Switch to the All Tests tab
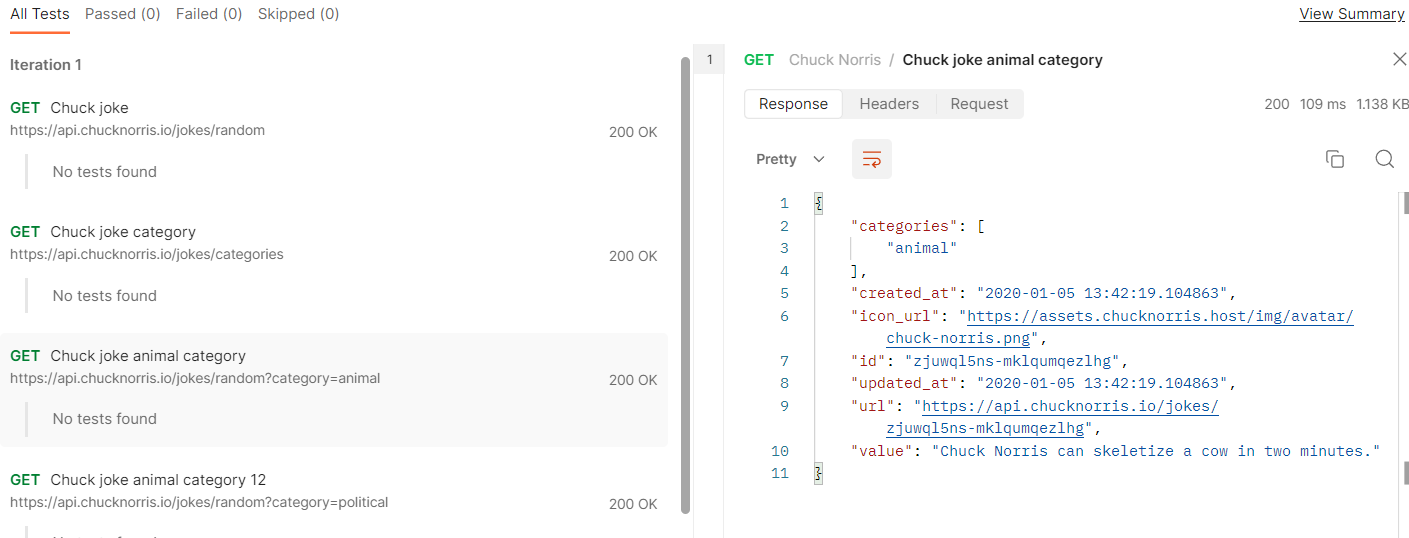 pyautogui.click(x=40, y=14)
